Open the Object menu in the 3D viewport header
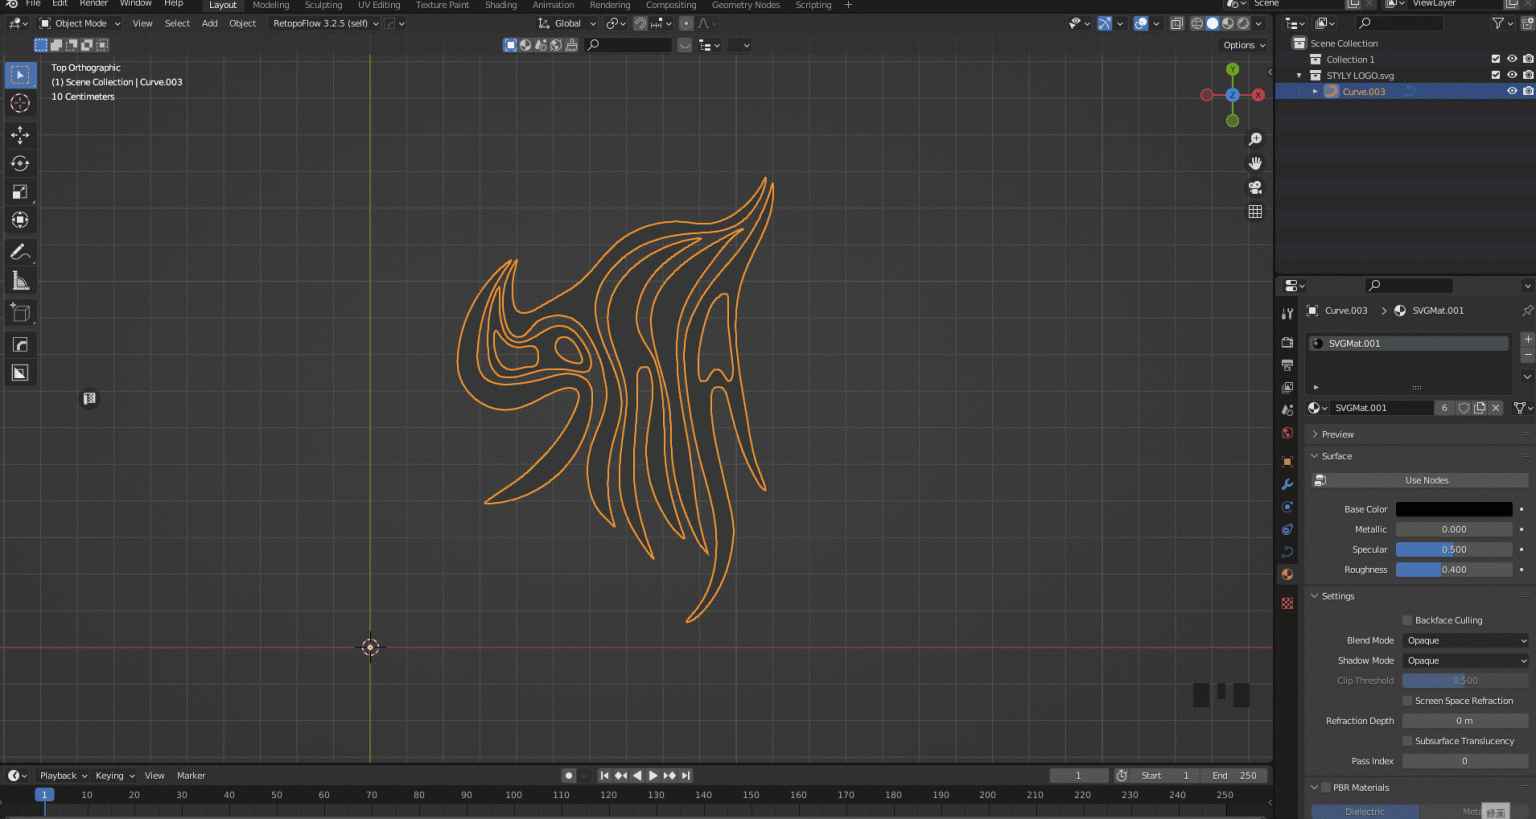 (x=242, y=23)
